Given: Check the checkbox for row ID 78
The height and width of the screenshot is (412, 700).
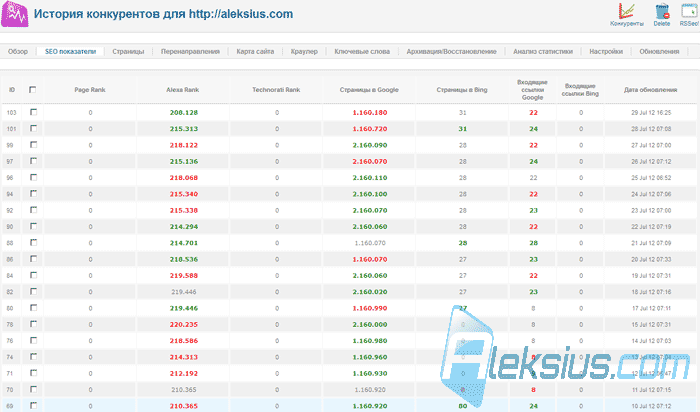Looking at the screenshot, I should [x=33, y=324].
